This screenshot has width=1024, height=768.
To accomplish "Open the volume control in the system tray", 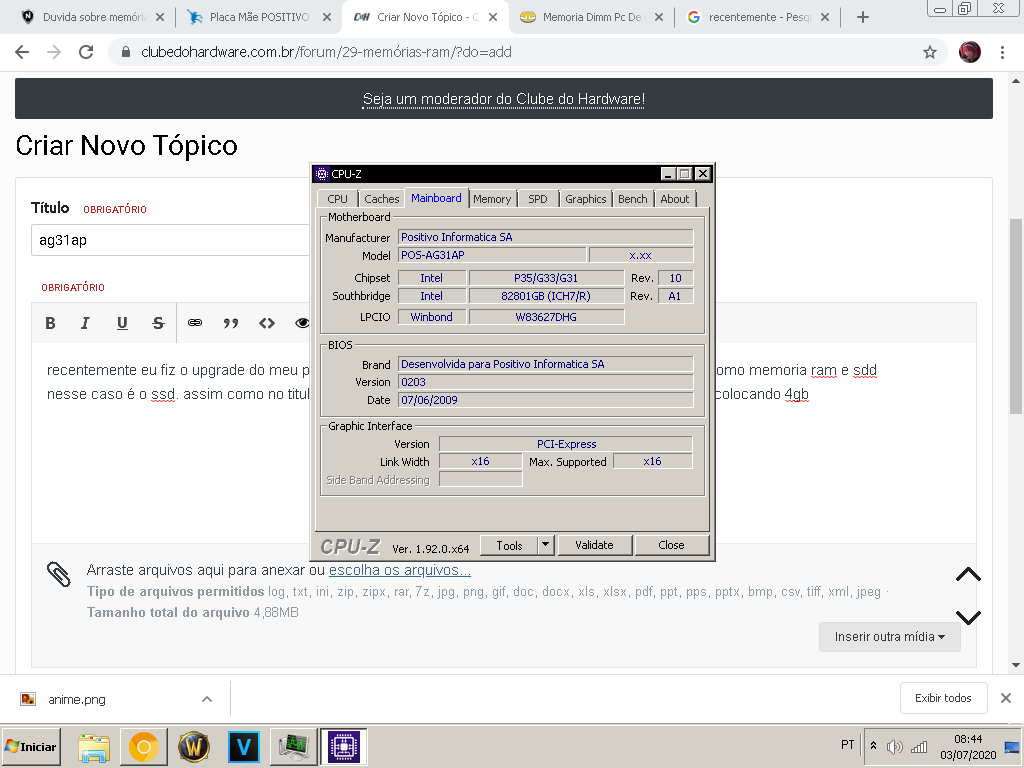I will 894,746.
